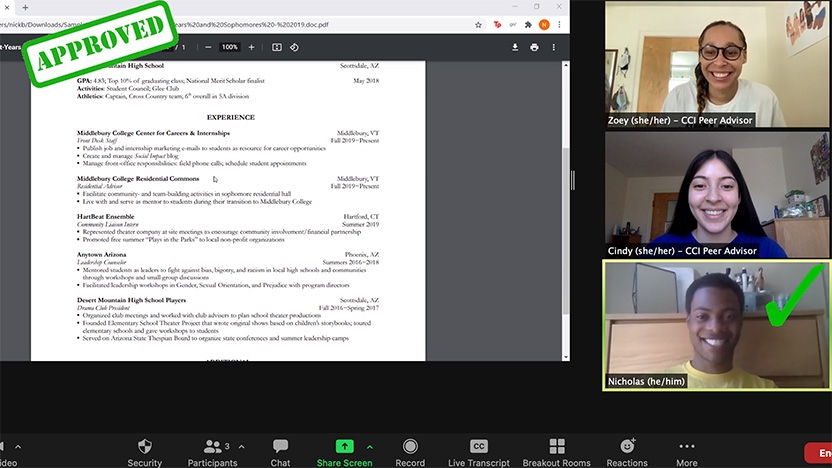The image size is (832, 468).
Task: Click "Middlebury College Center for Careers & Internships"
Action: 153,133
